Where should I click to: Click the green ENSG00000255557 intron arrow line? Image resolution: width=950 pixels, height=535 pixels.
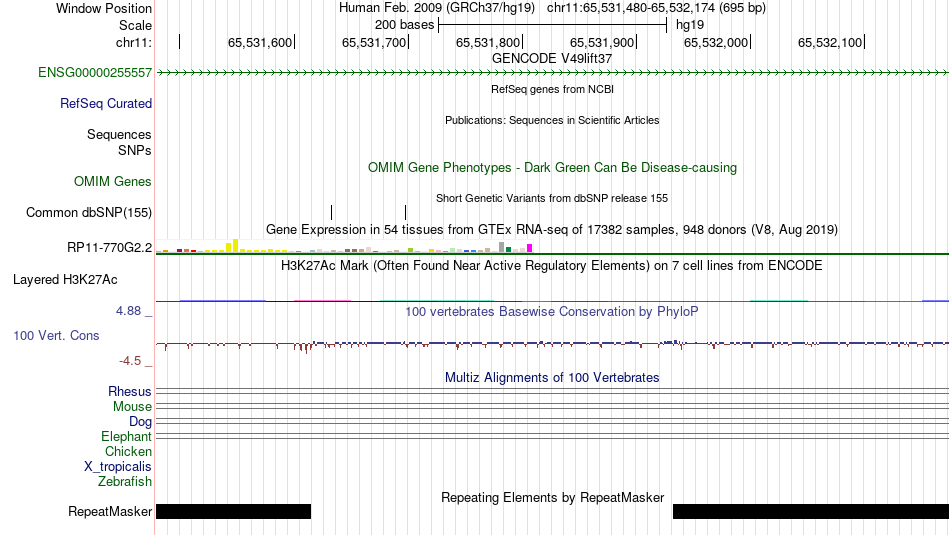point(552,73)
